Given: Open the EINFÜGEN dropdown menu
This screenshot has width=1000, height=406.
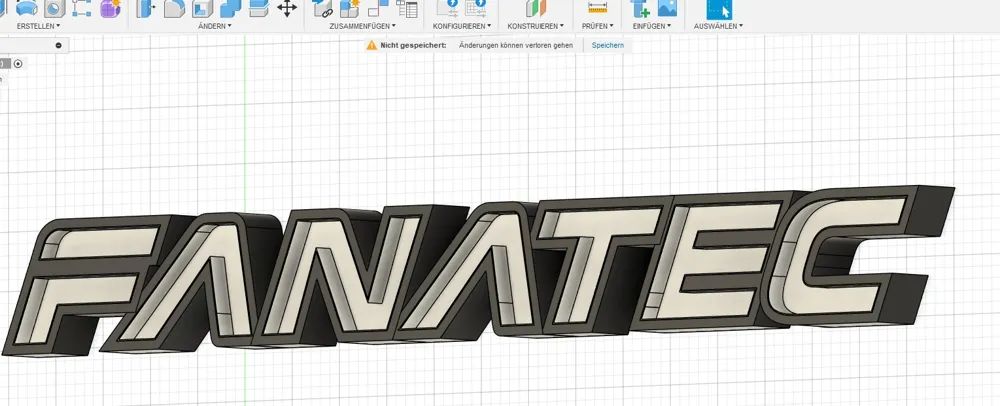Looking at the screenshot, I should (x=652, y=26).
